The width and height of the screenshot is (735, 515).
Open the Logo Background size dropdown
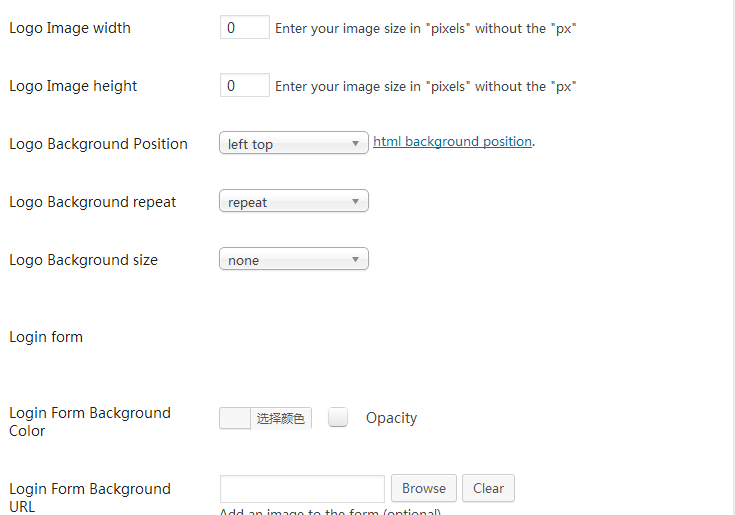[x=293, y=260]
